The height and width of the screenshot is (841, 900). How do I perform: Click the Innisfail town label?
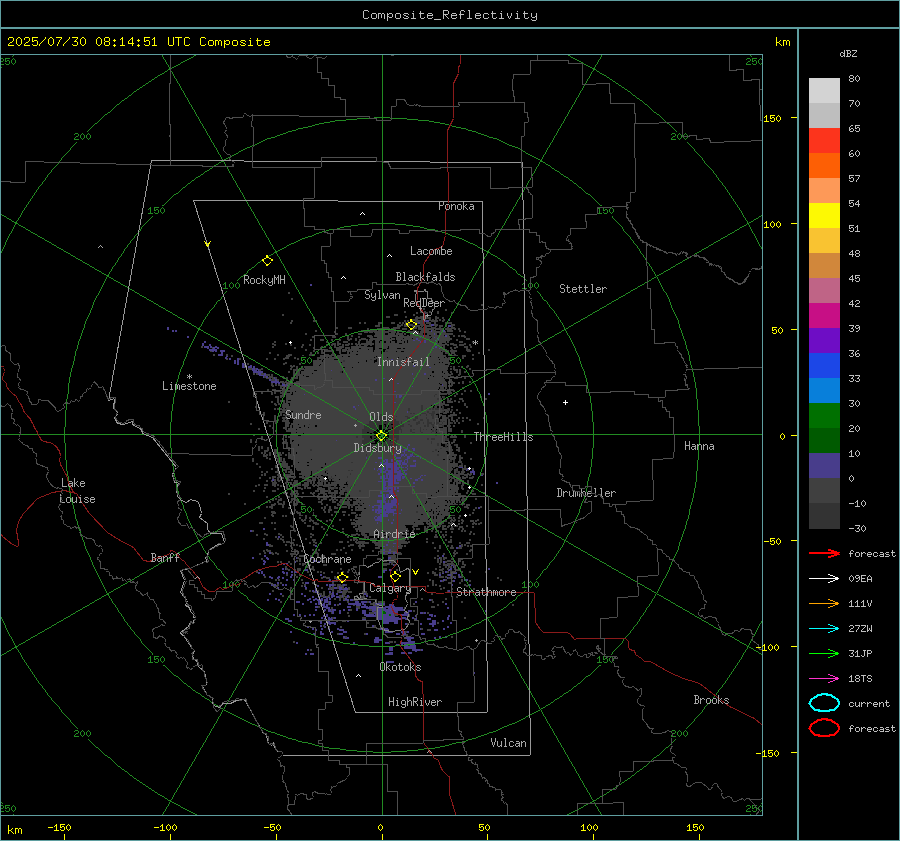coord(403,362)
